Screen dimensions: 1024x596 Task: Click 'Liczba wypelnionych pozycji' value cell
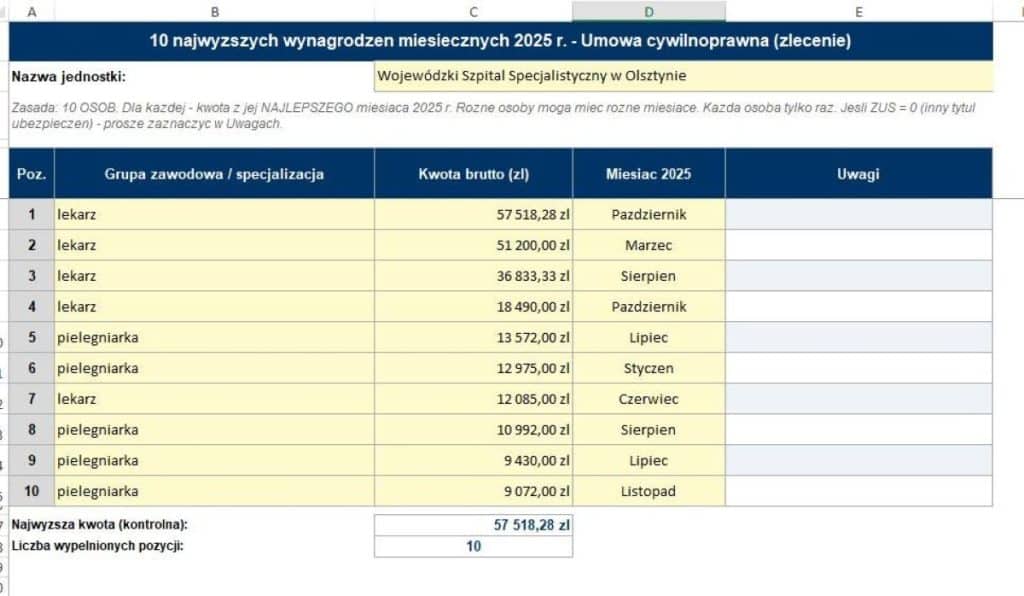pos(473,546)
